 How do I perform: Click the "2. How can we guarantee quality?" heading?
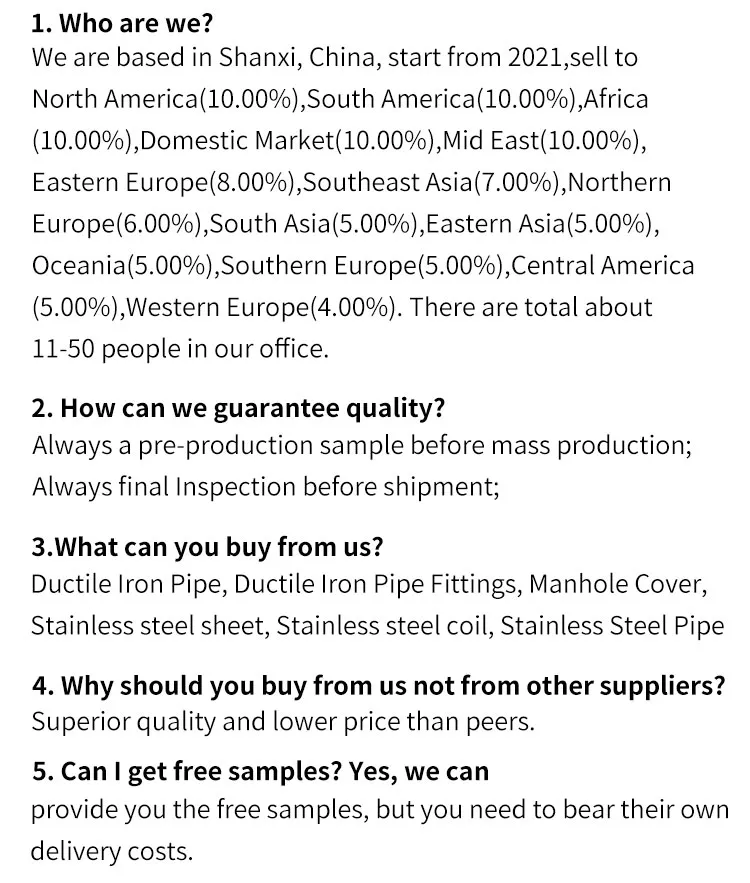238,408
